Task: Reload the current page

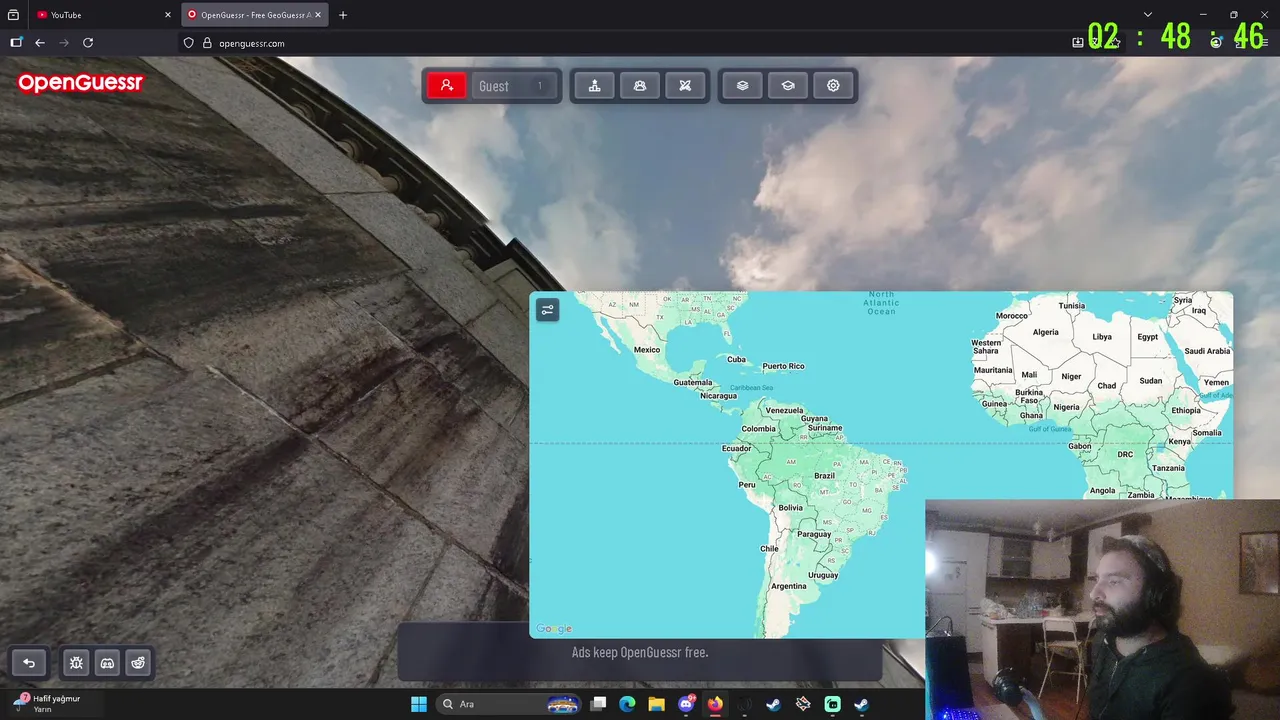Action: [88, 43]
